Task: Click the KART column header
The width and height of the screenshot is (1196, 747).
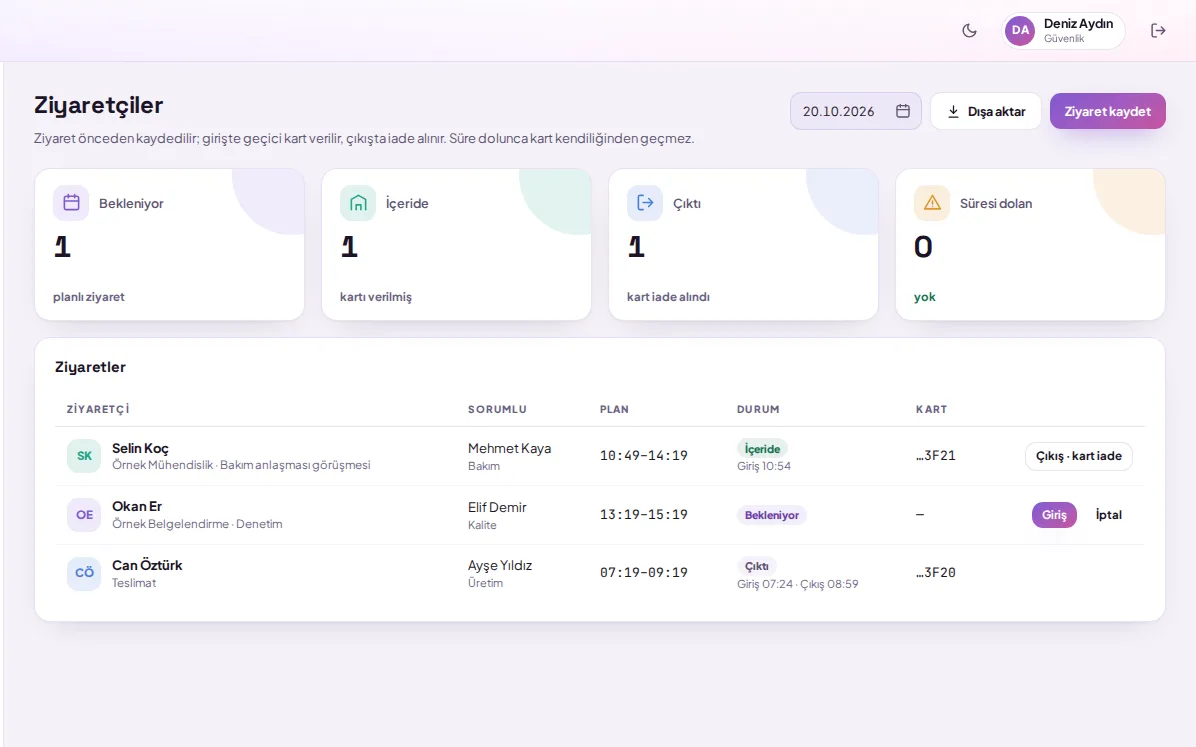Action: coord(931,409)
